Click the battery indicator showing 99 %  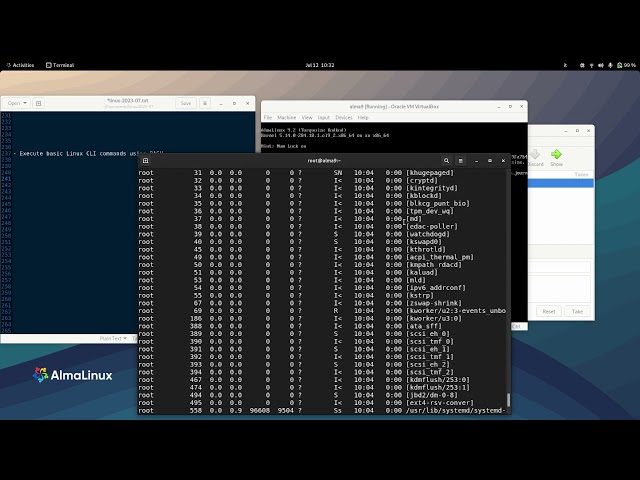tap(627, 65)
